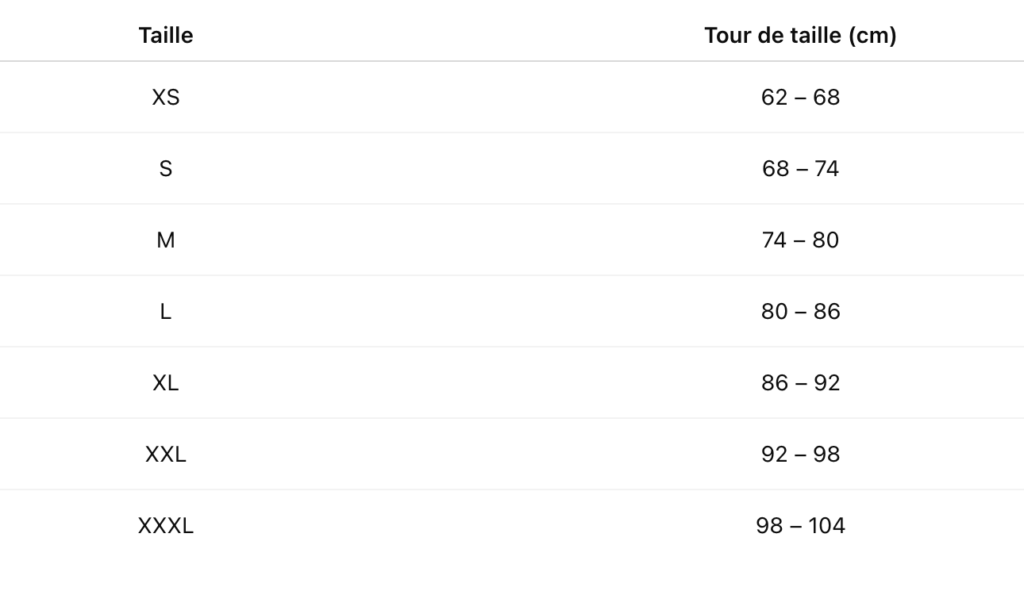Click the number 104 in the XXXL row
Viewport: 1024px width, 595px height.
(x=826, y=526)
